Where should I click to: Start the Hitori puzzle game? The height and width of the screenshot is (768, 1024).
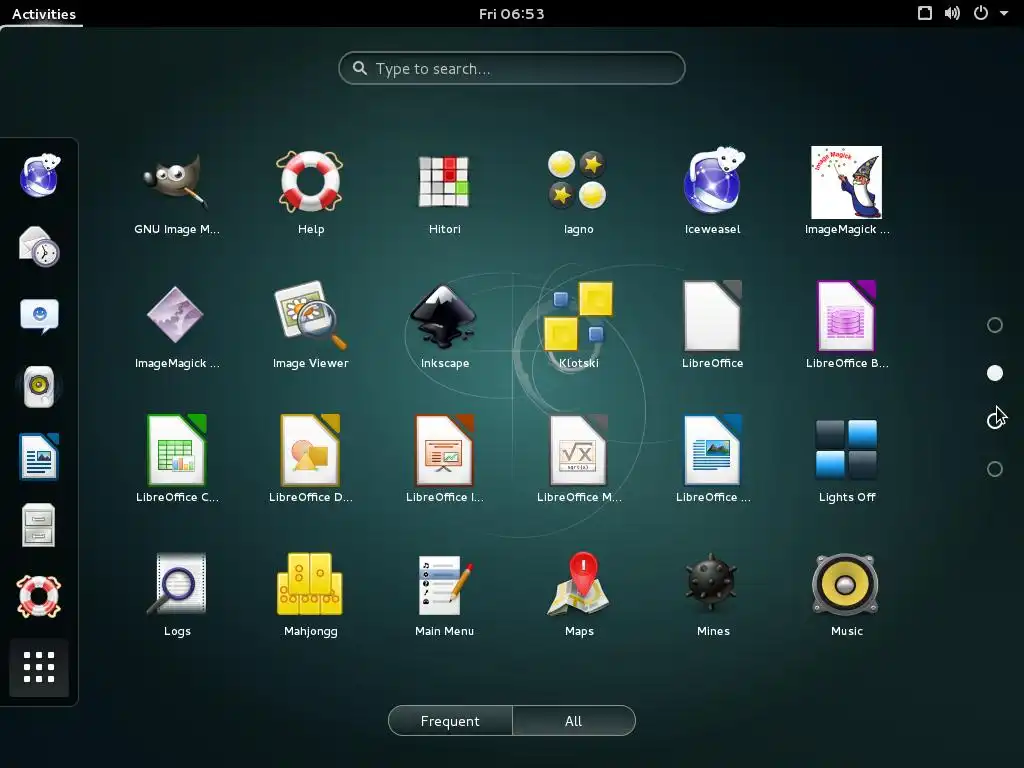(444, 193)
